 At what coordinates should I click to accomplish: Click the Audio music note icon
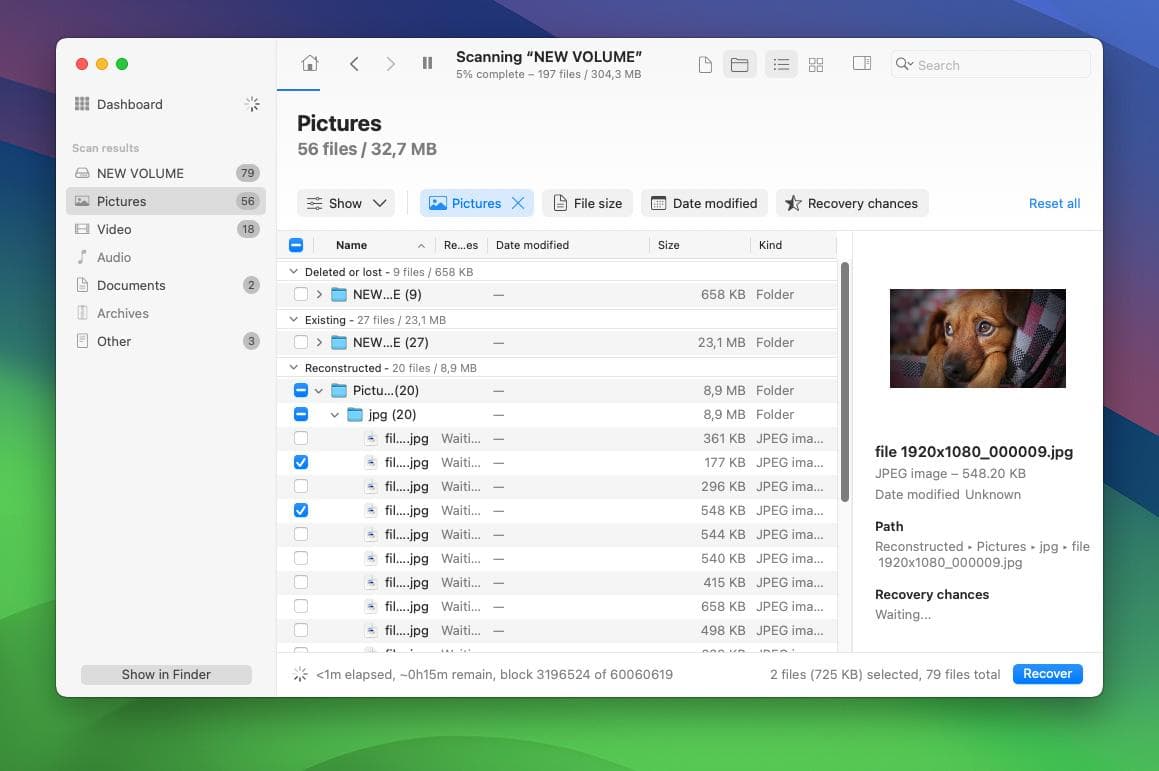tap(82, 257)
